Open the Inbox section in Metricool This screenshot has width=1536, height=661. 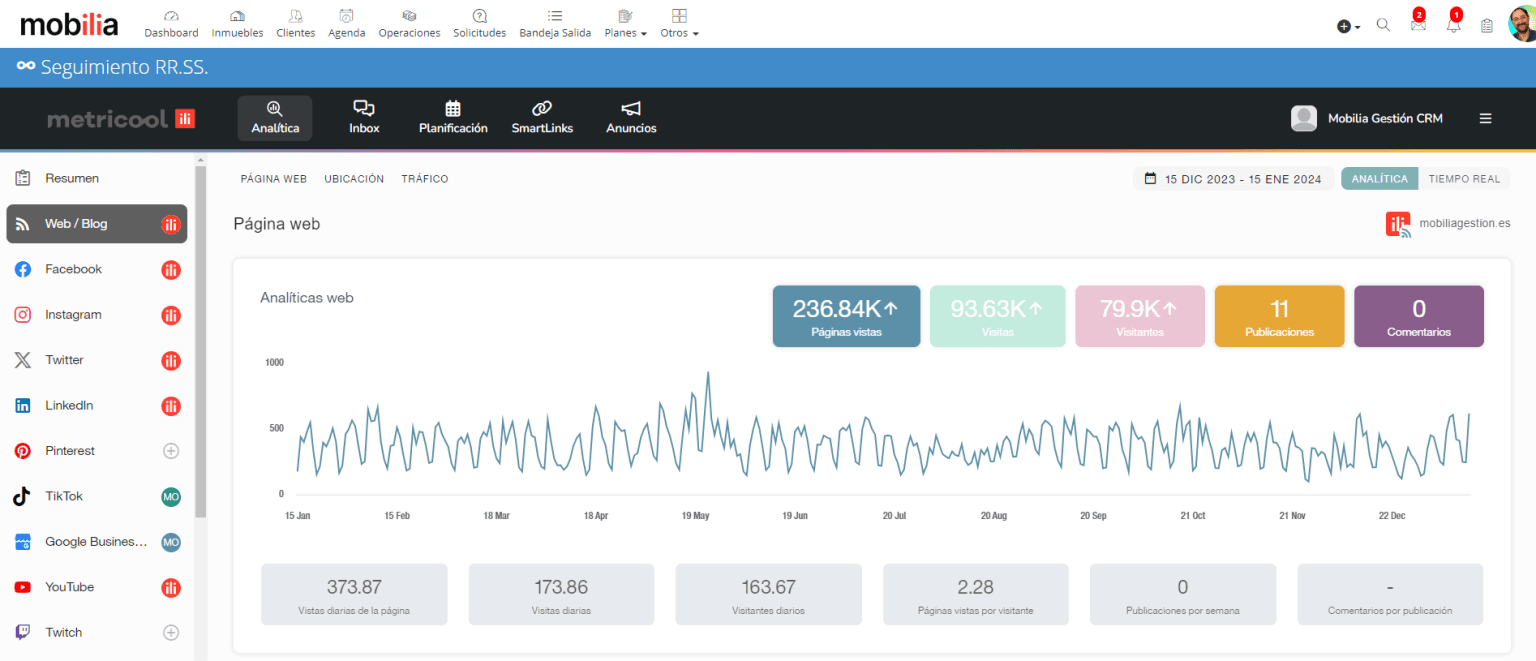click(x=364, y=117)
